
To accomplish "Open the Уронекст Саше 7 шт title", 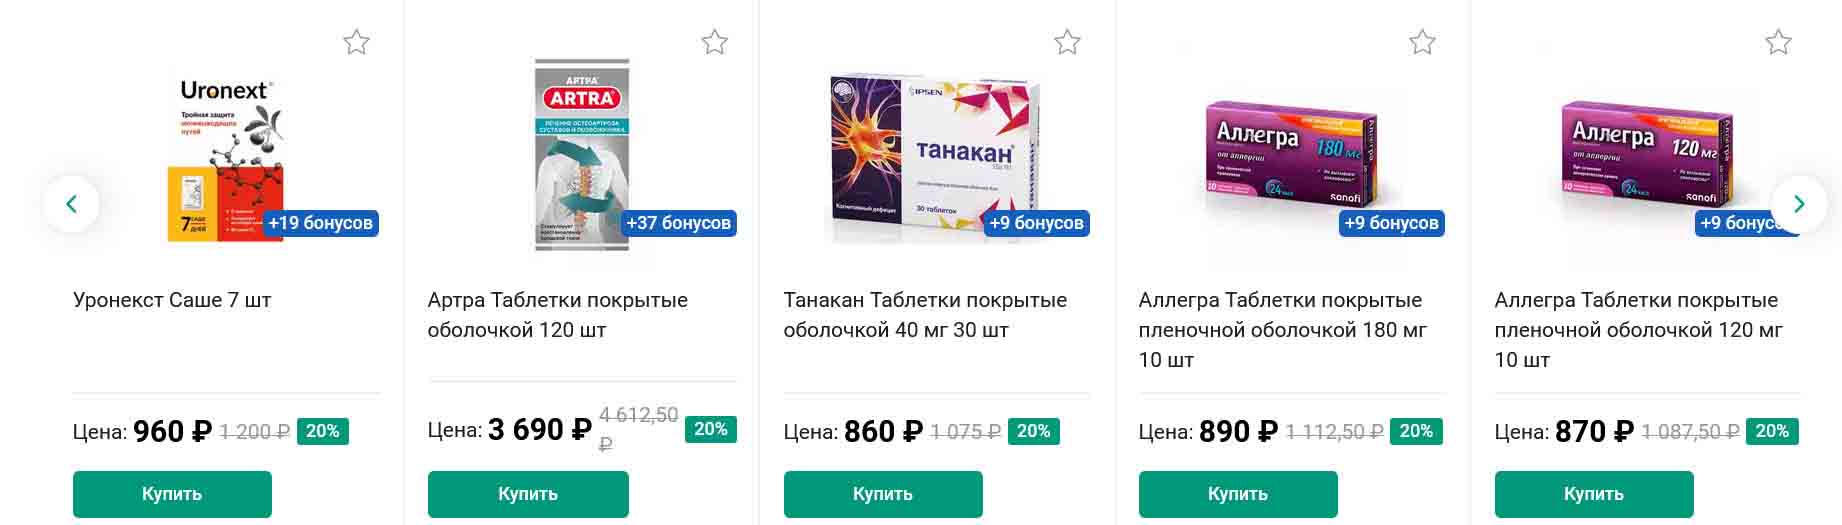I will (172, 300).
